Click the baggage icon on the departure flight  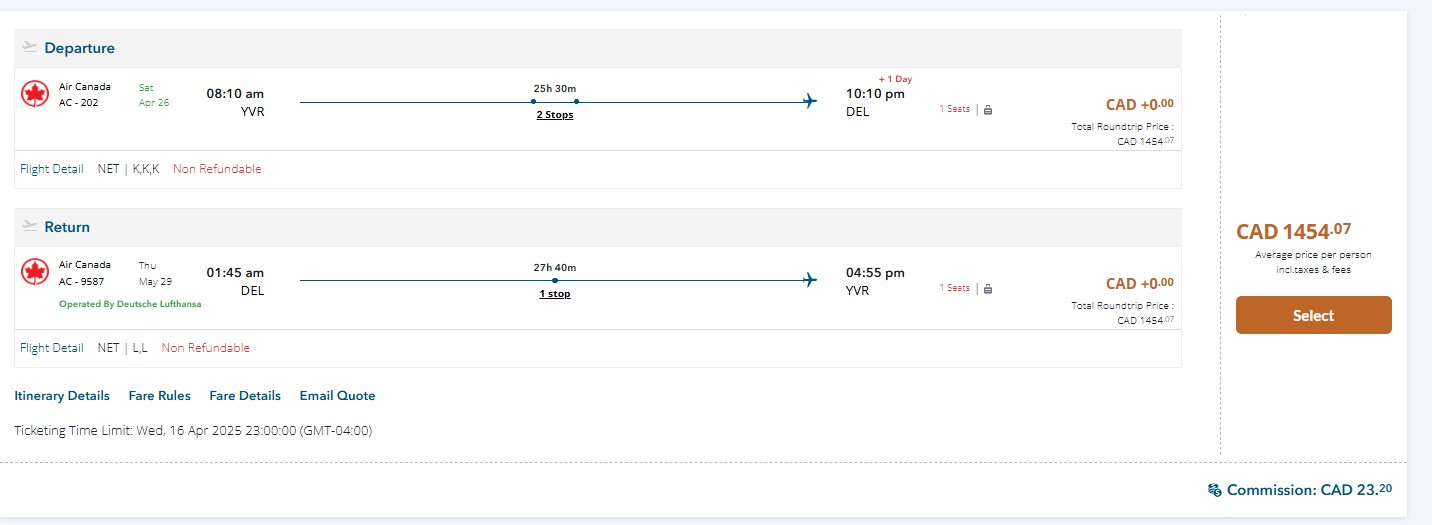pyautogui.click(x=988, y=110)
